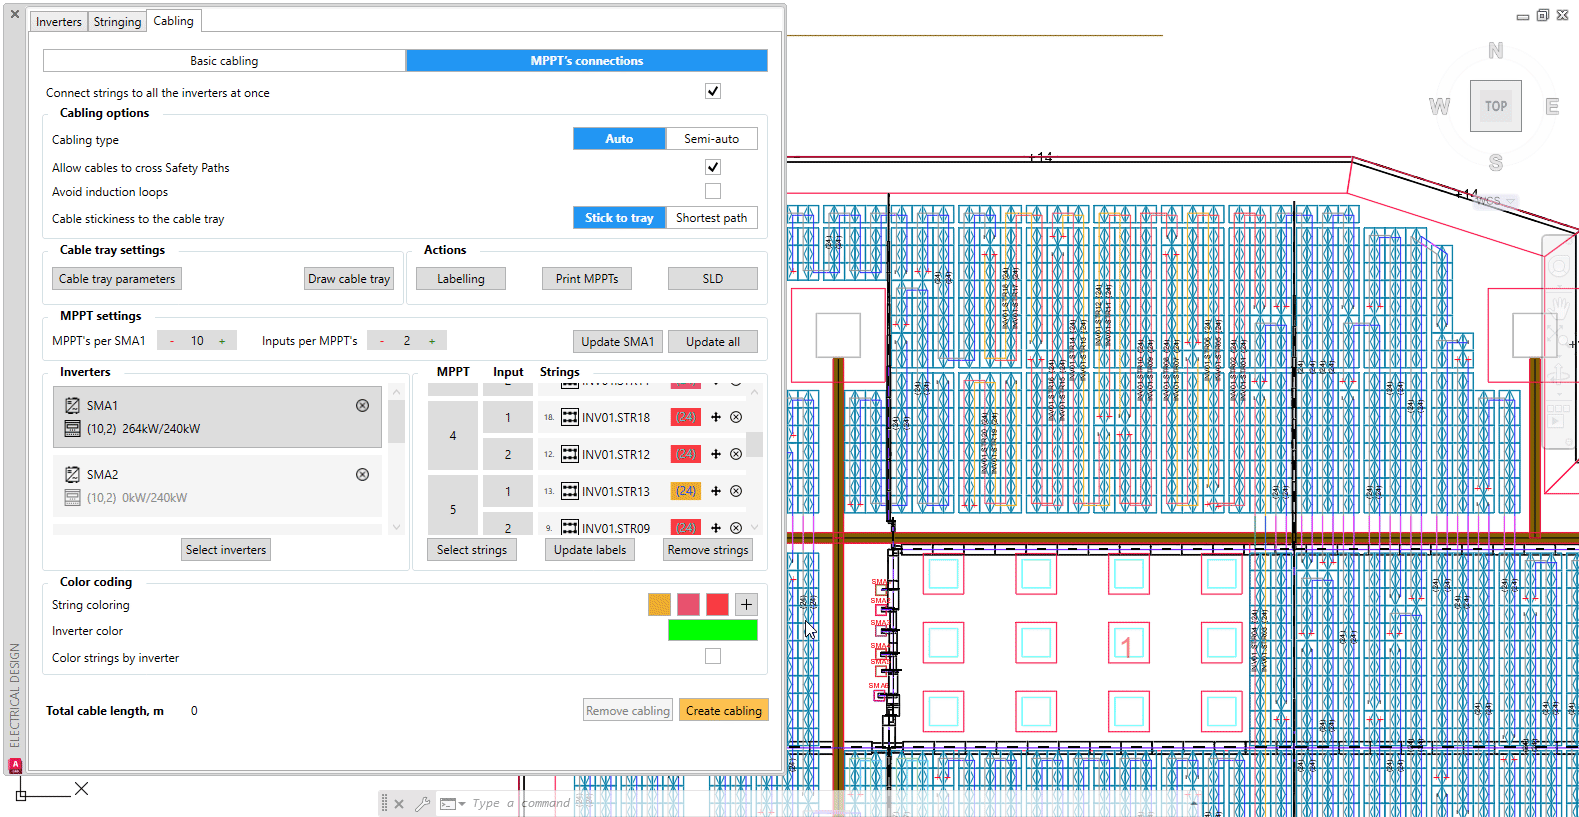Click the strings list down arrow
1579x817 pixels.
[x=755, y=527]
